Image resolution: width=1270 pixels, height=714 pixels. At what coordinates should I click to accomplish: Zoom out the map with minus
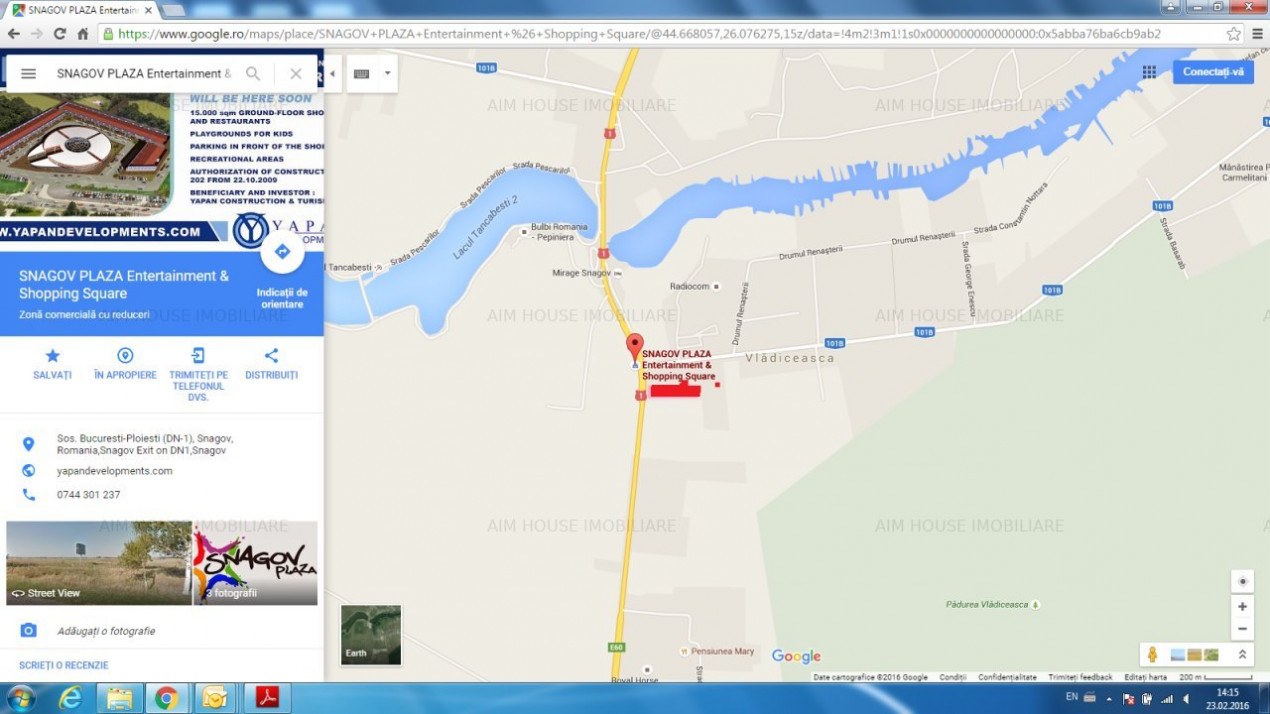[1242, 629]
